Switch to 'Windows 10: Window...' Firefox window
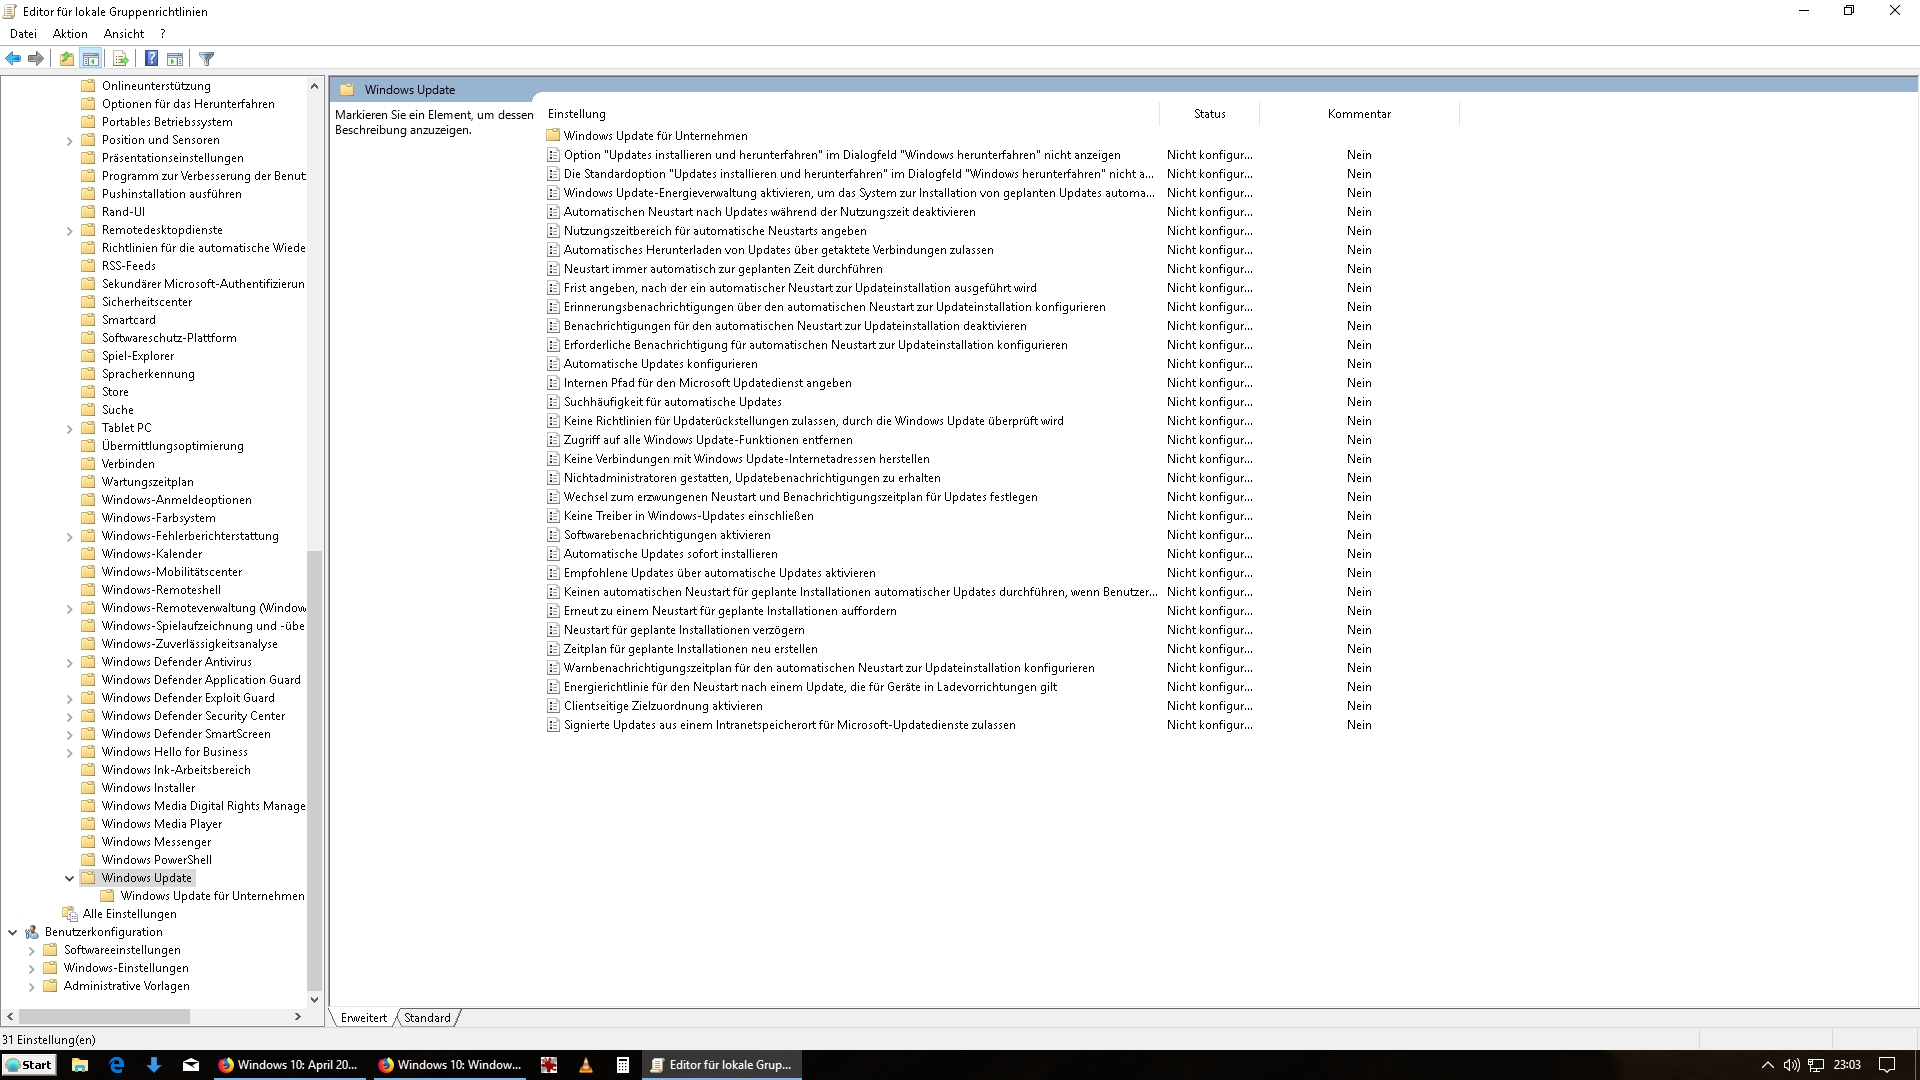 [450, 1065]
